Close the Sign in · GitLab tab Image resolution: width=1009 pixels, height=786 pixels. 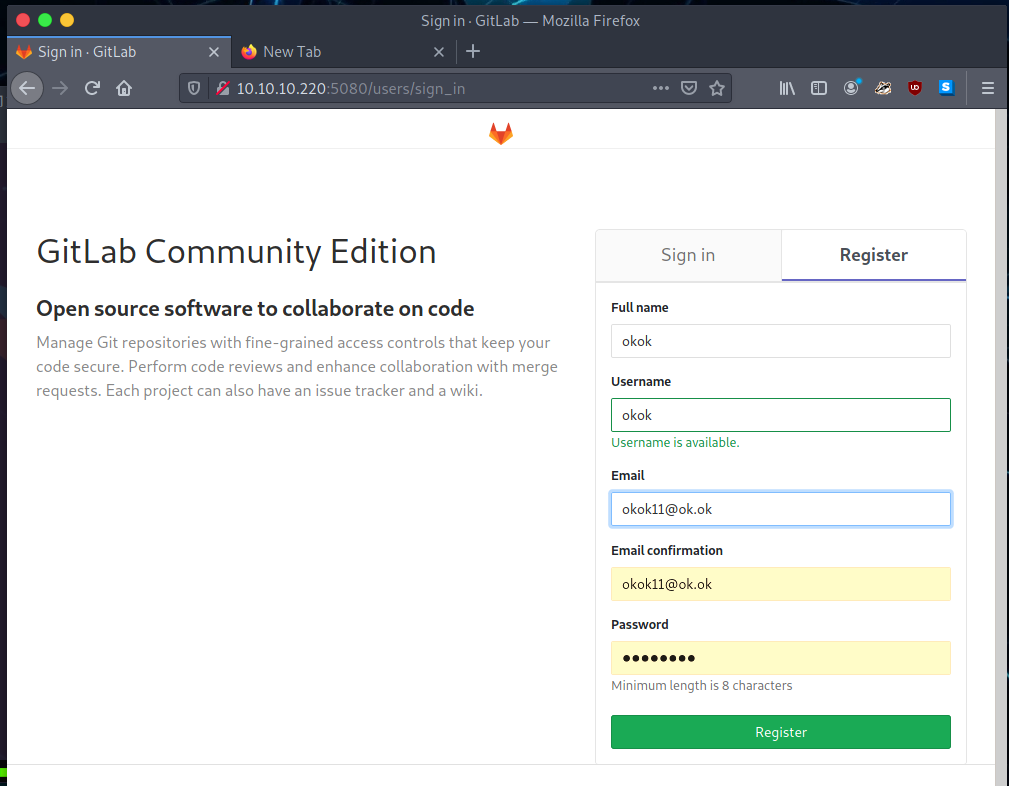coord(214,52)
